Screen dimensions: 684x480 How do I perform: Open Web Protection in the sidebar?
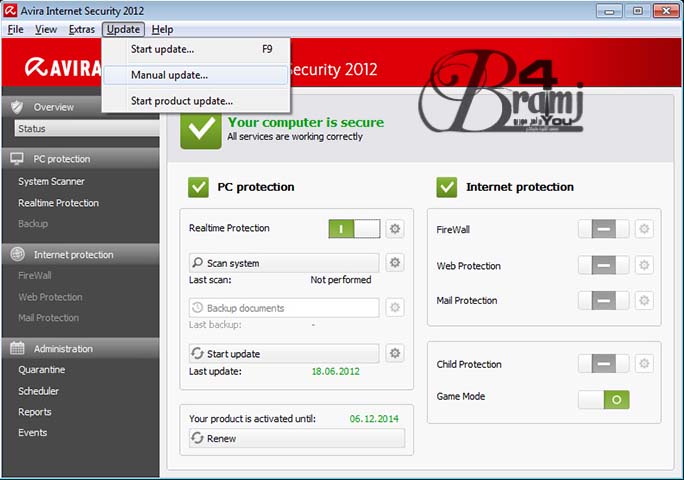(50, 297)
